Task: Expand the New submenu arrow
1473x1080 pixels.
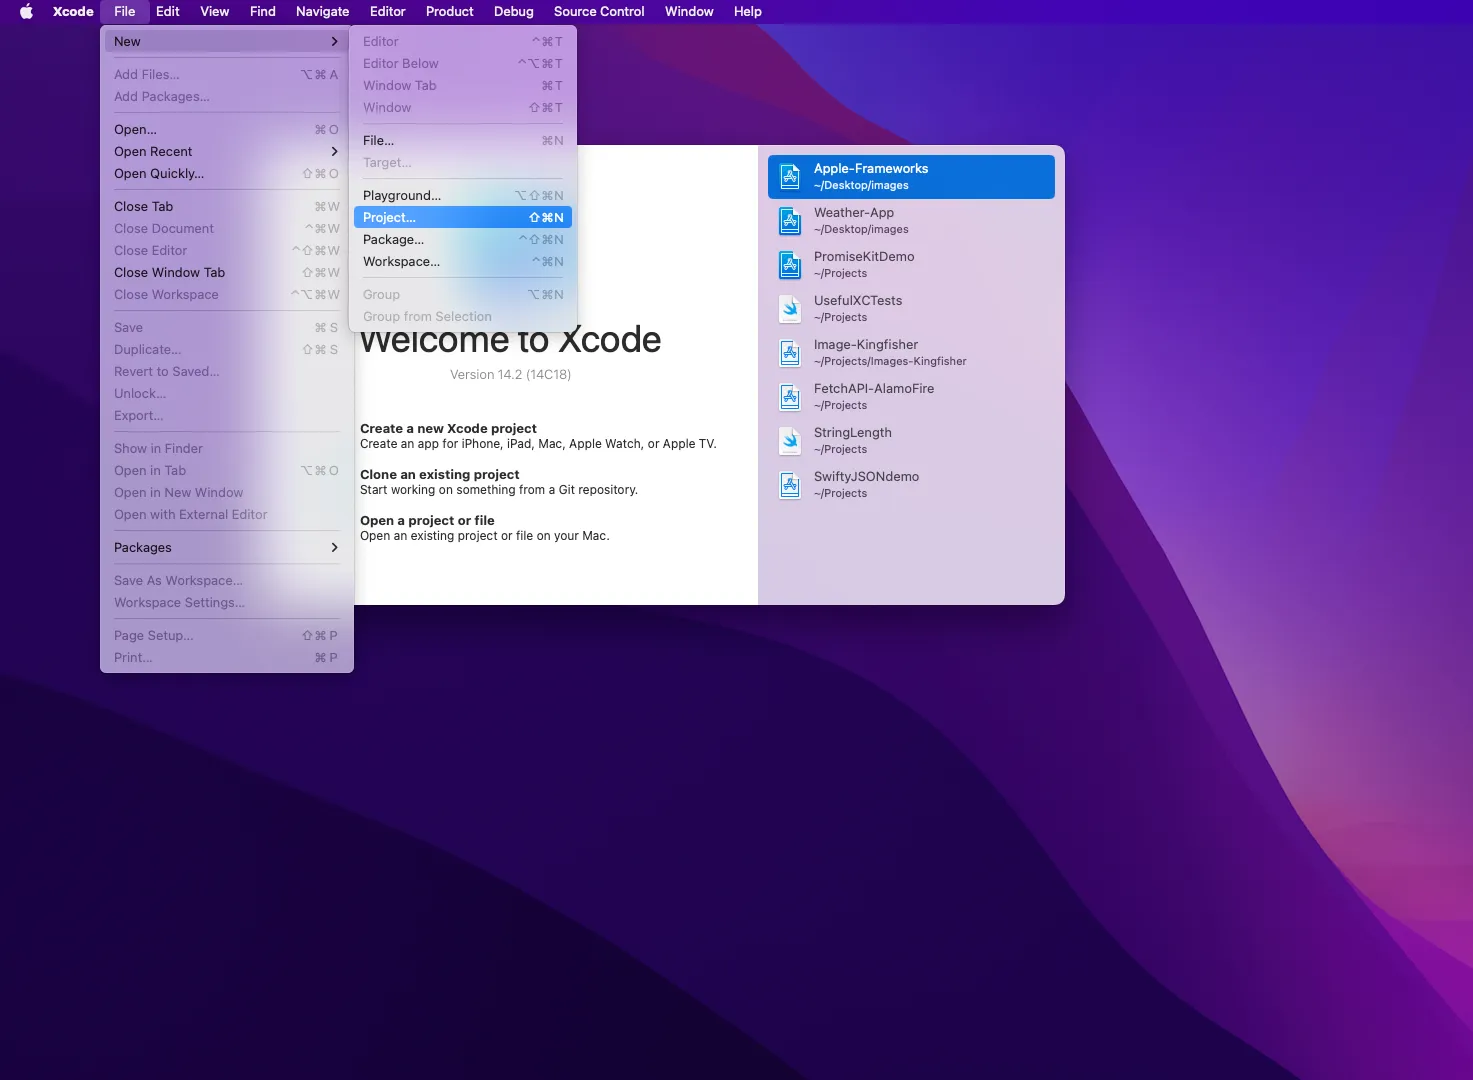Action: tap(334, 41)
